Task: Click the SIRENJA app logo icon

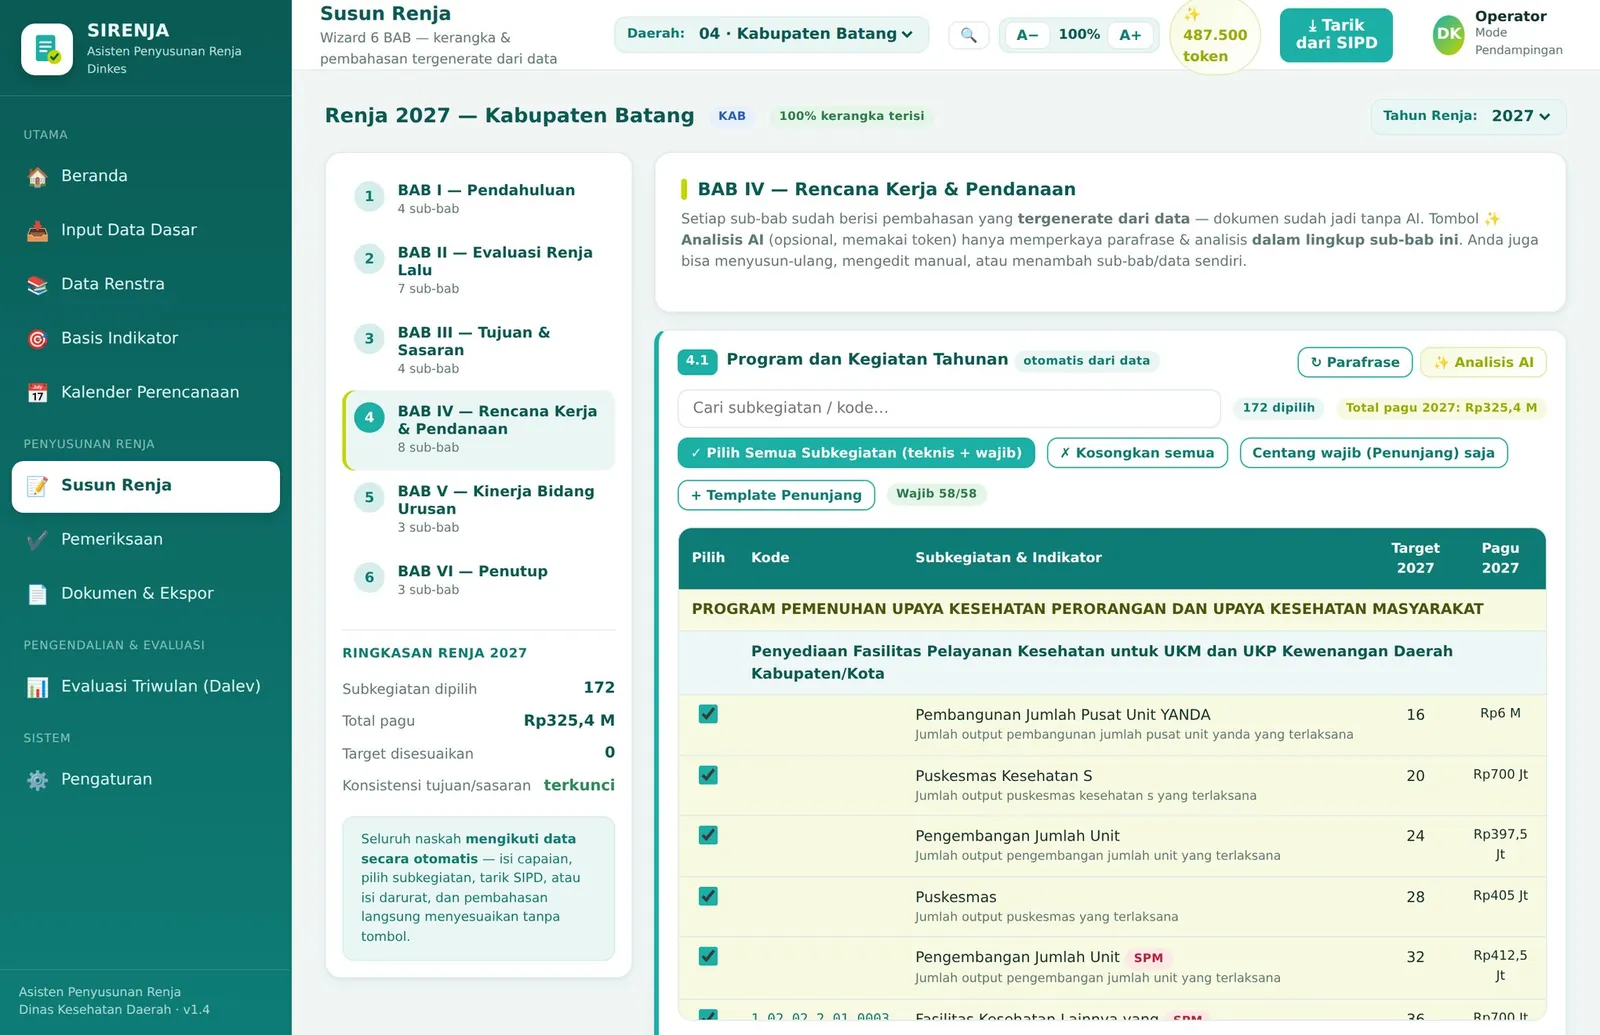Action: click(47, 49)
